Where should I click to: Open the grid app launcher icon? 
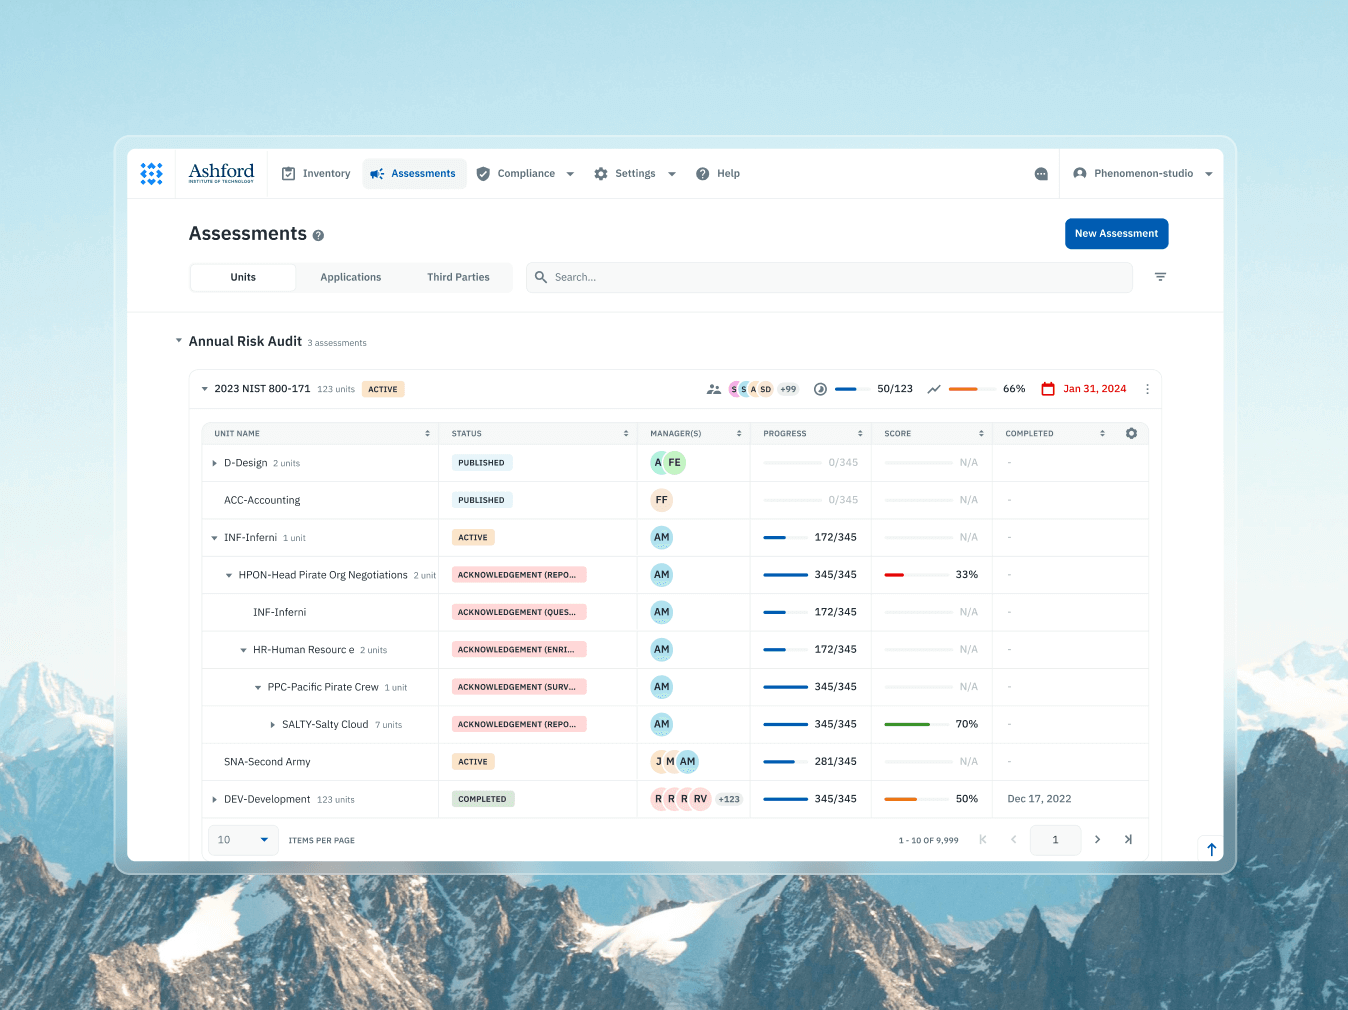(x=151, y=173)
